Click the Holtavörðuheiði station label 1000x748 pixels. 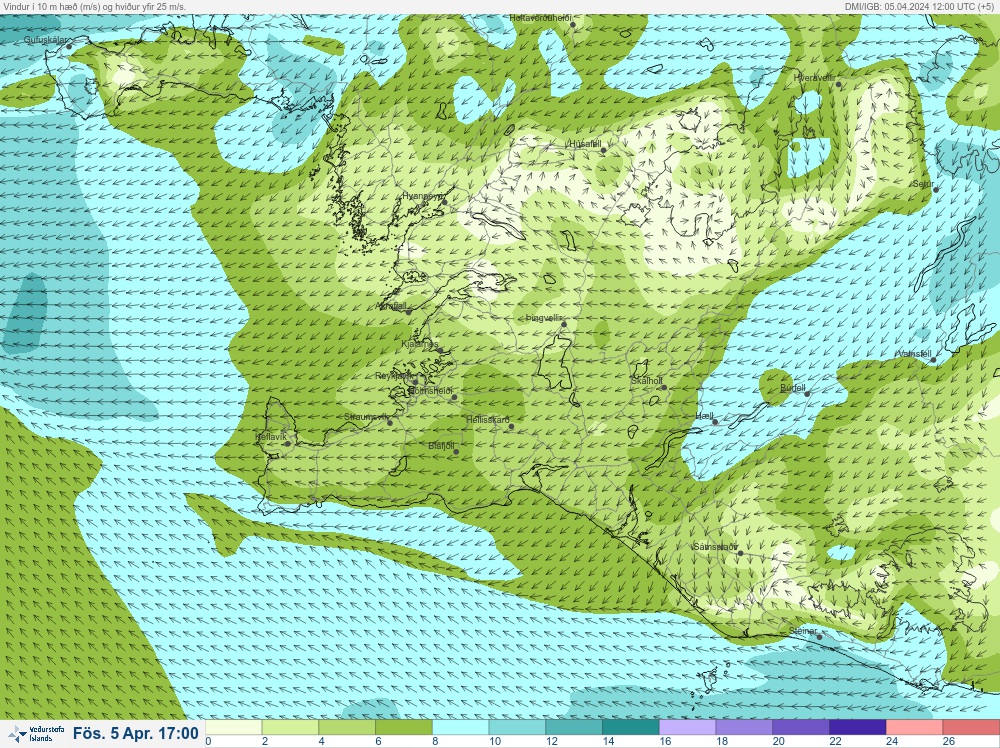click(x=540, y=18)
